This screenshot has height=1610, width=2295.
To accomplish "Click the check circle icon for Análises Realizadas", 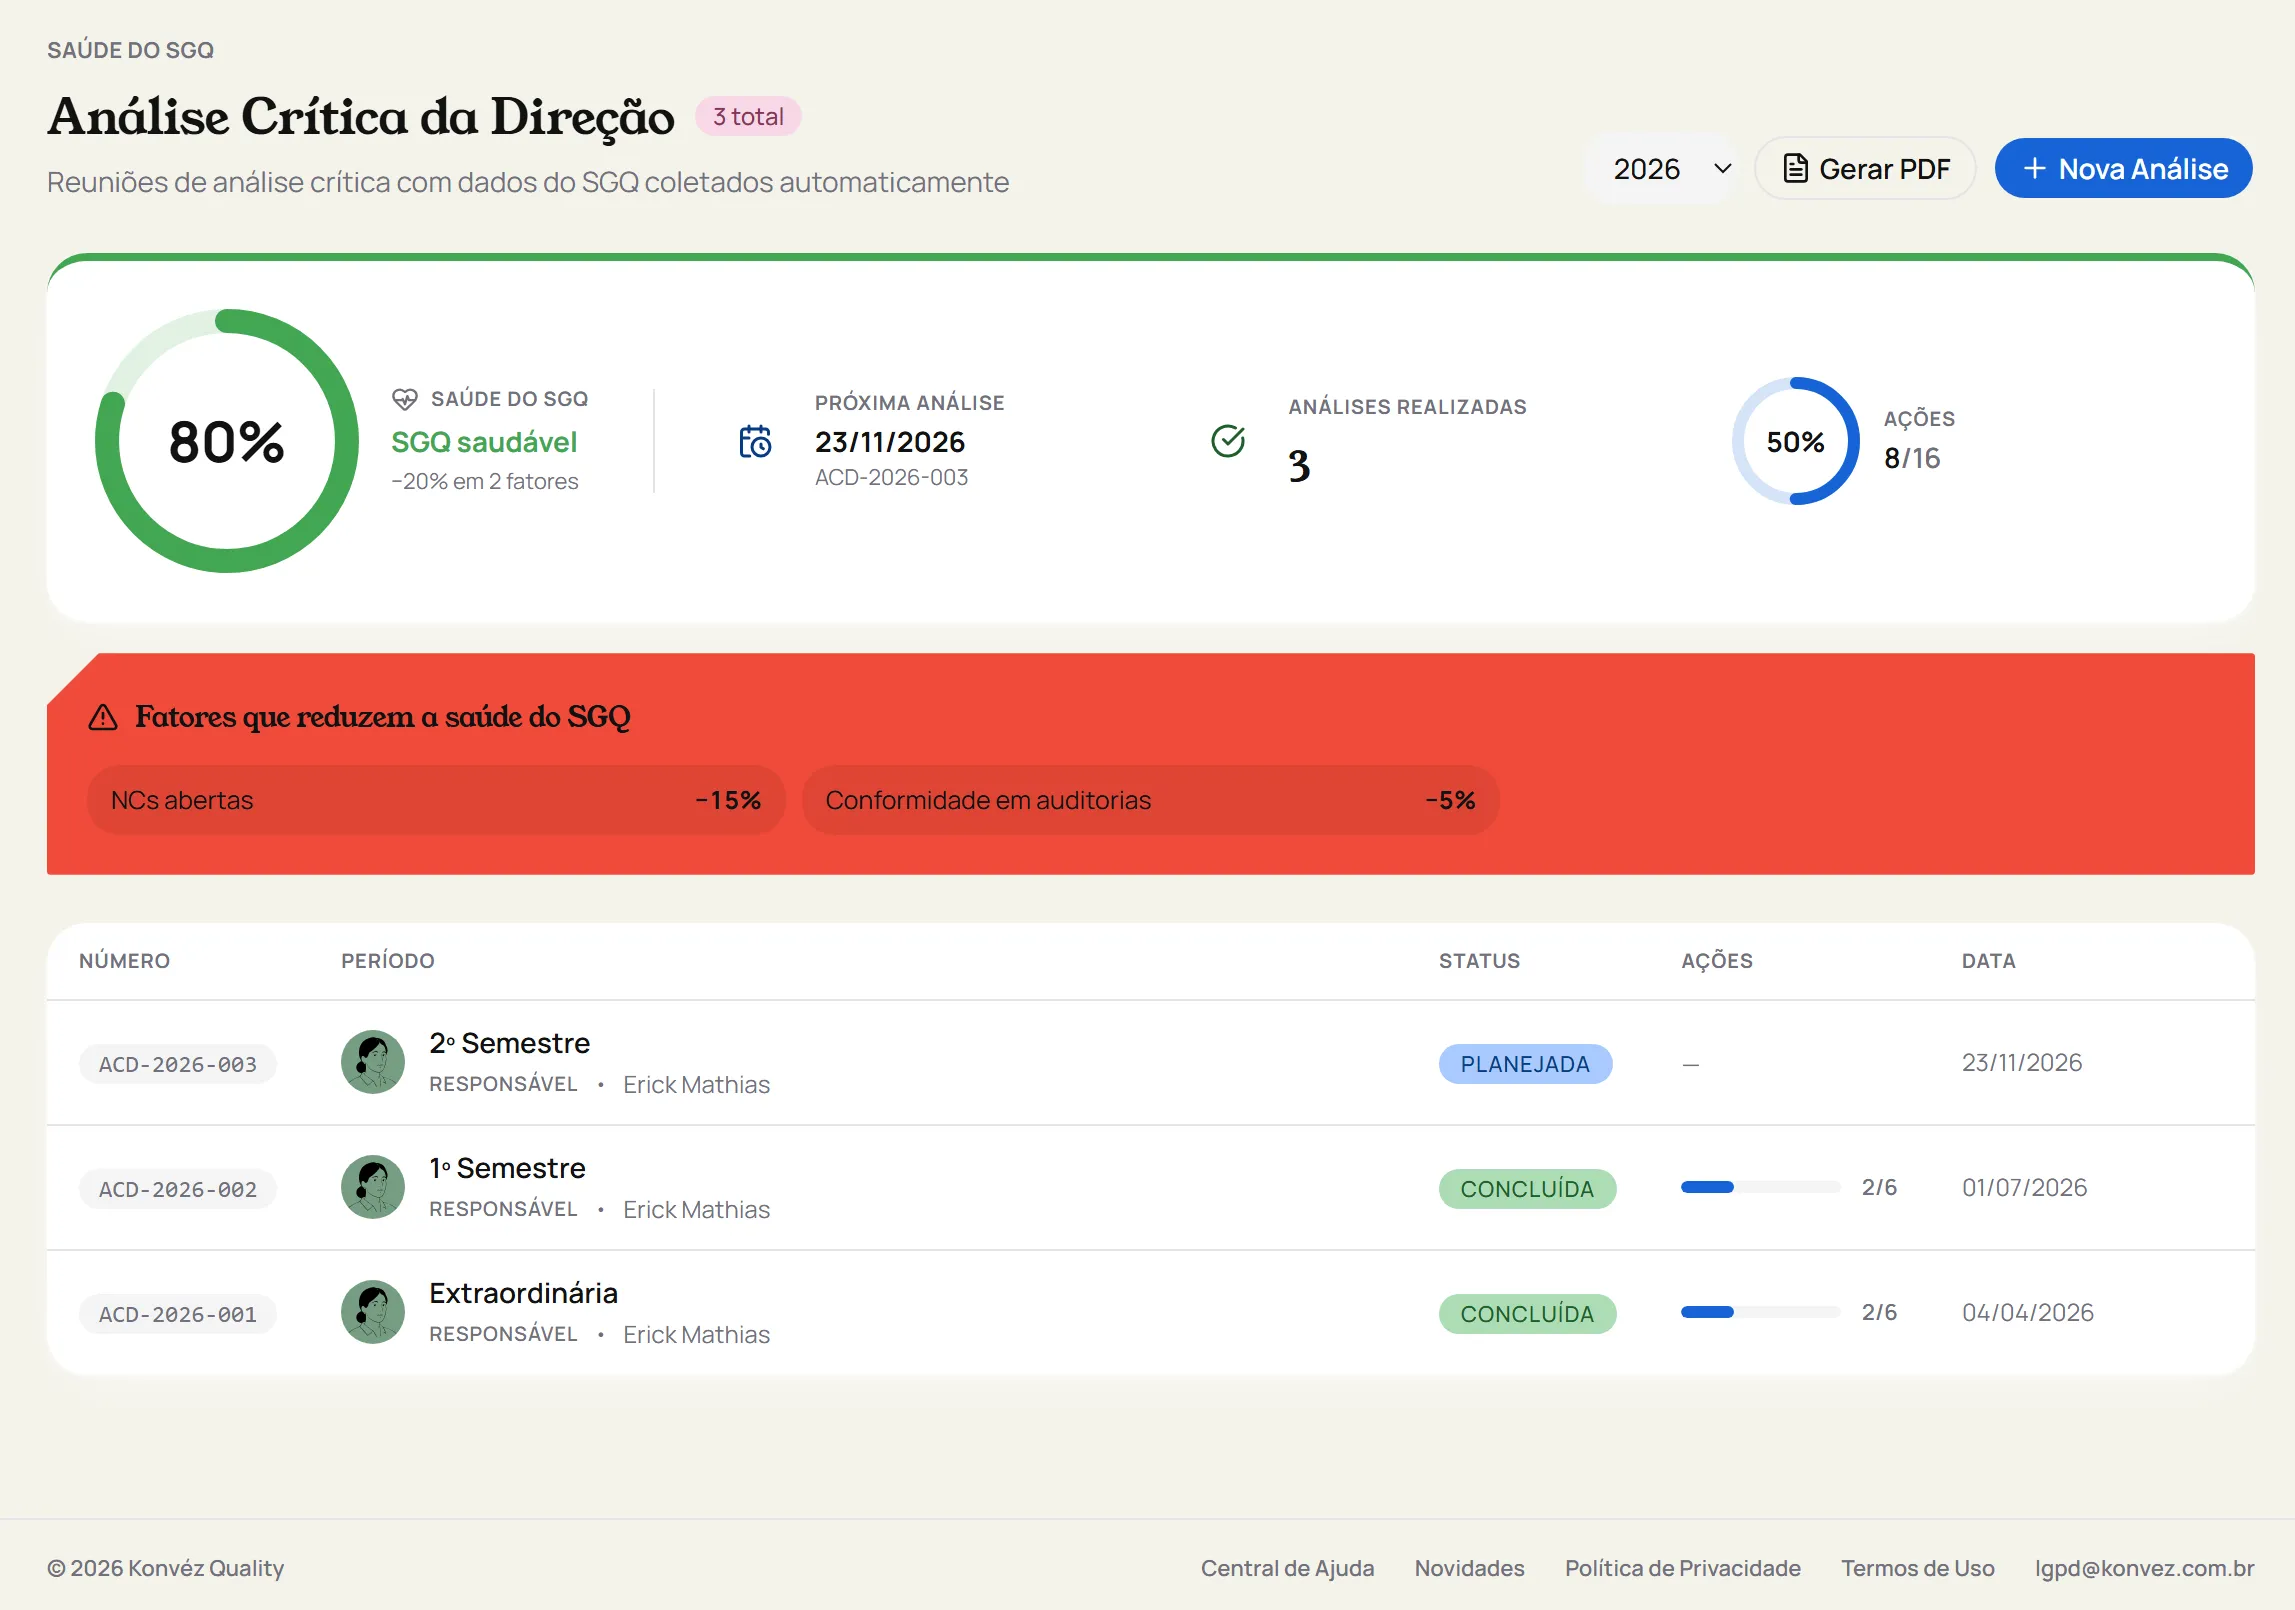I will [x=1228, y=441].
